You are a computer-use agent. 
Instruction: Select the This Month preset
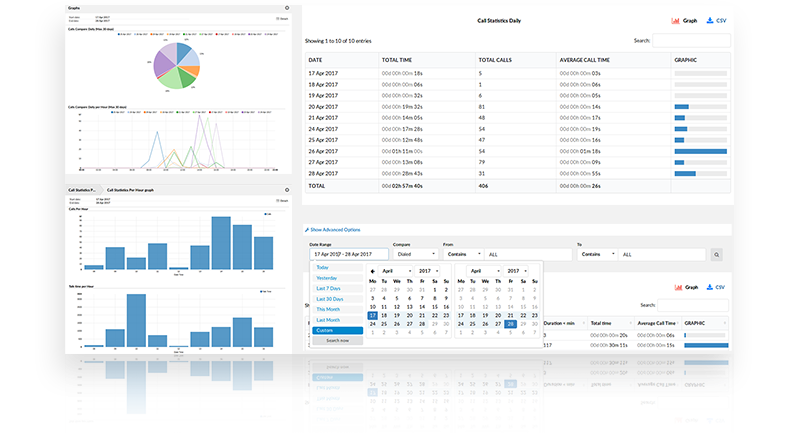coord(337,310)
